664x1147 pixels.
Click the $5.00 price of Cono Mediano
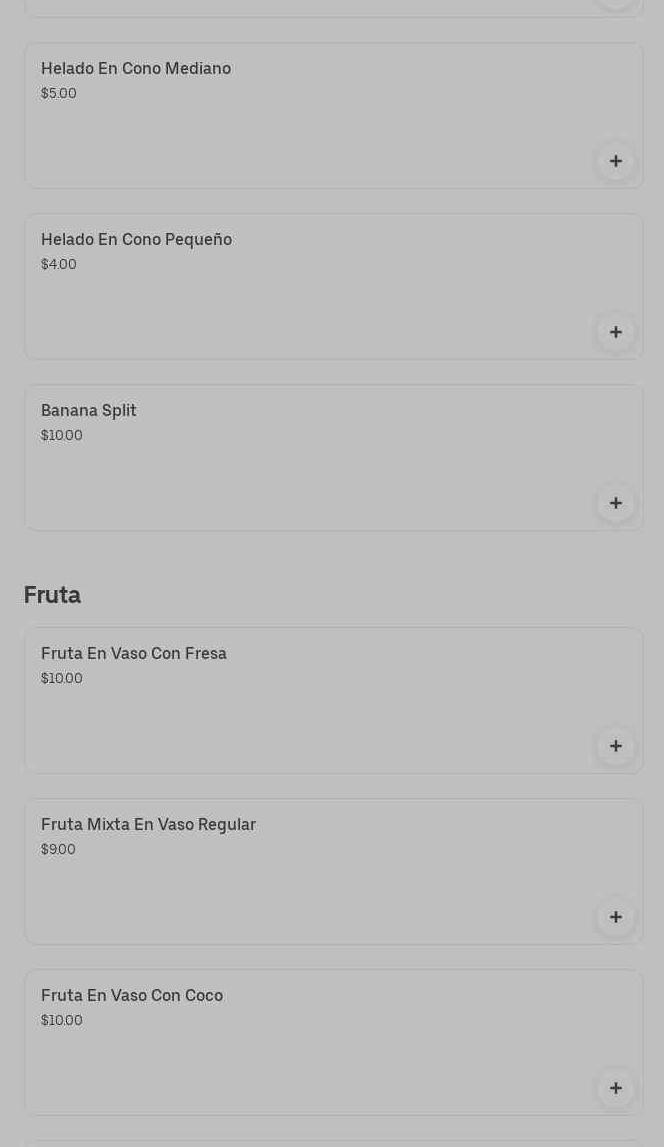[x=59, y=93]
